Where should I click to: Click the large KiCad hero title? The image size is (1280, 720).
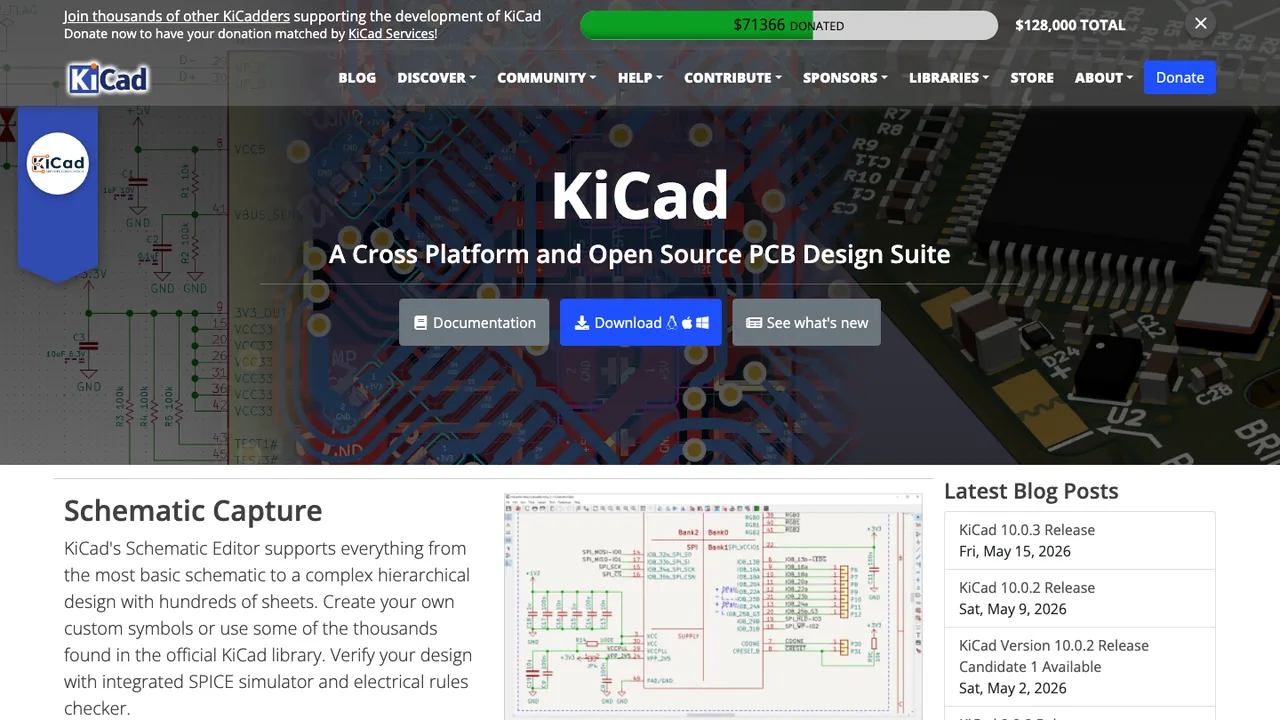click(x=640, y=195)
